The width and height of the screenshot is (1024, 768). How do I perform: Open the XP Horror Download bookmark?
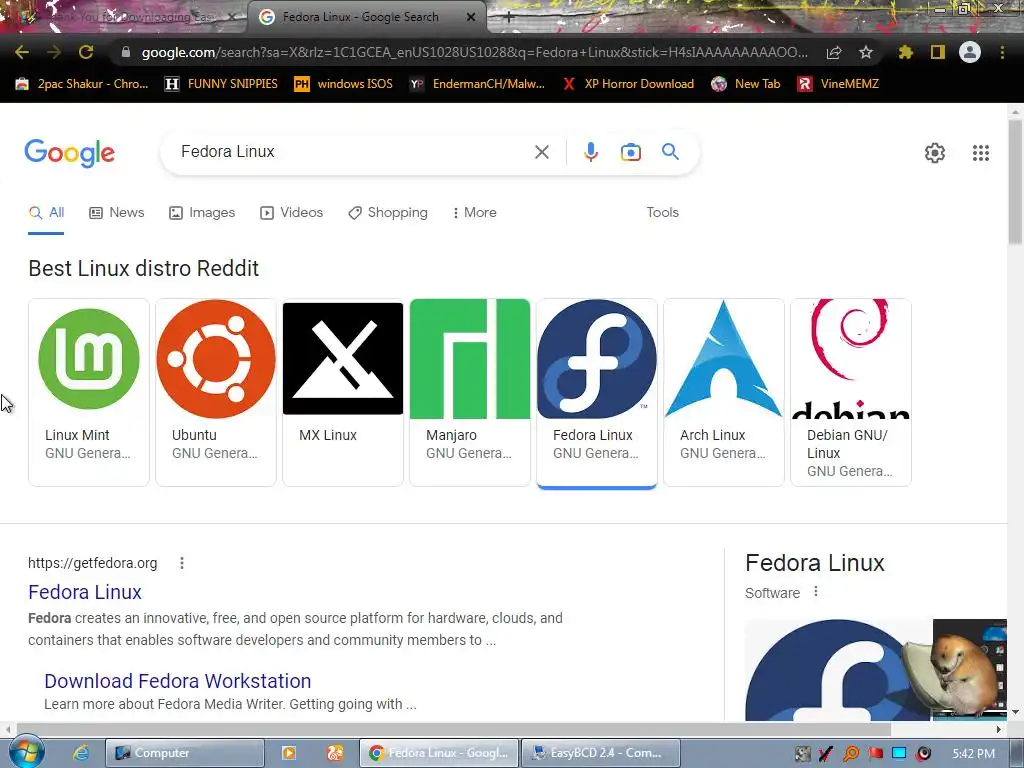pos(628,84)
